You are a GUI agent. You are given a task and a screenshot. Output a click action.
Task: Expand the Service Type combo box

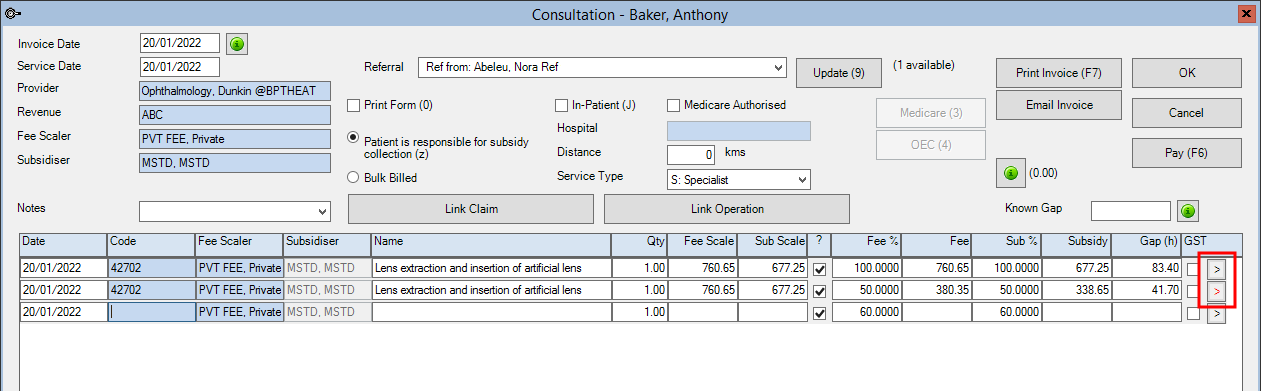click(x=803, y=179)
